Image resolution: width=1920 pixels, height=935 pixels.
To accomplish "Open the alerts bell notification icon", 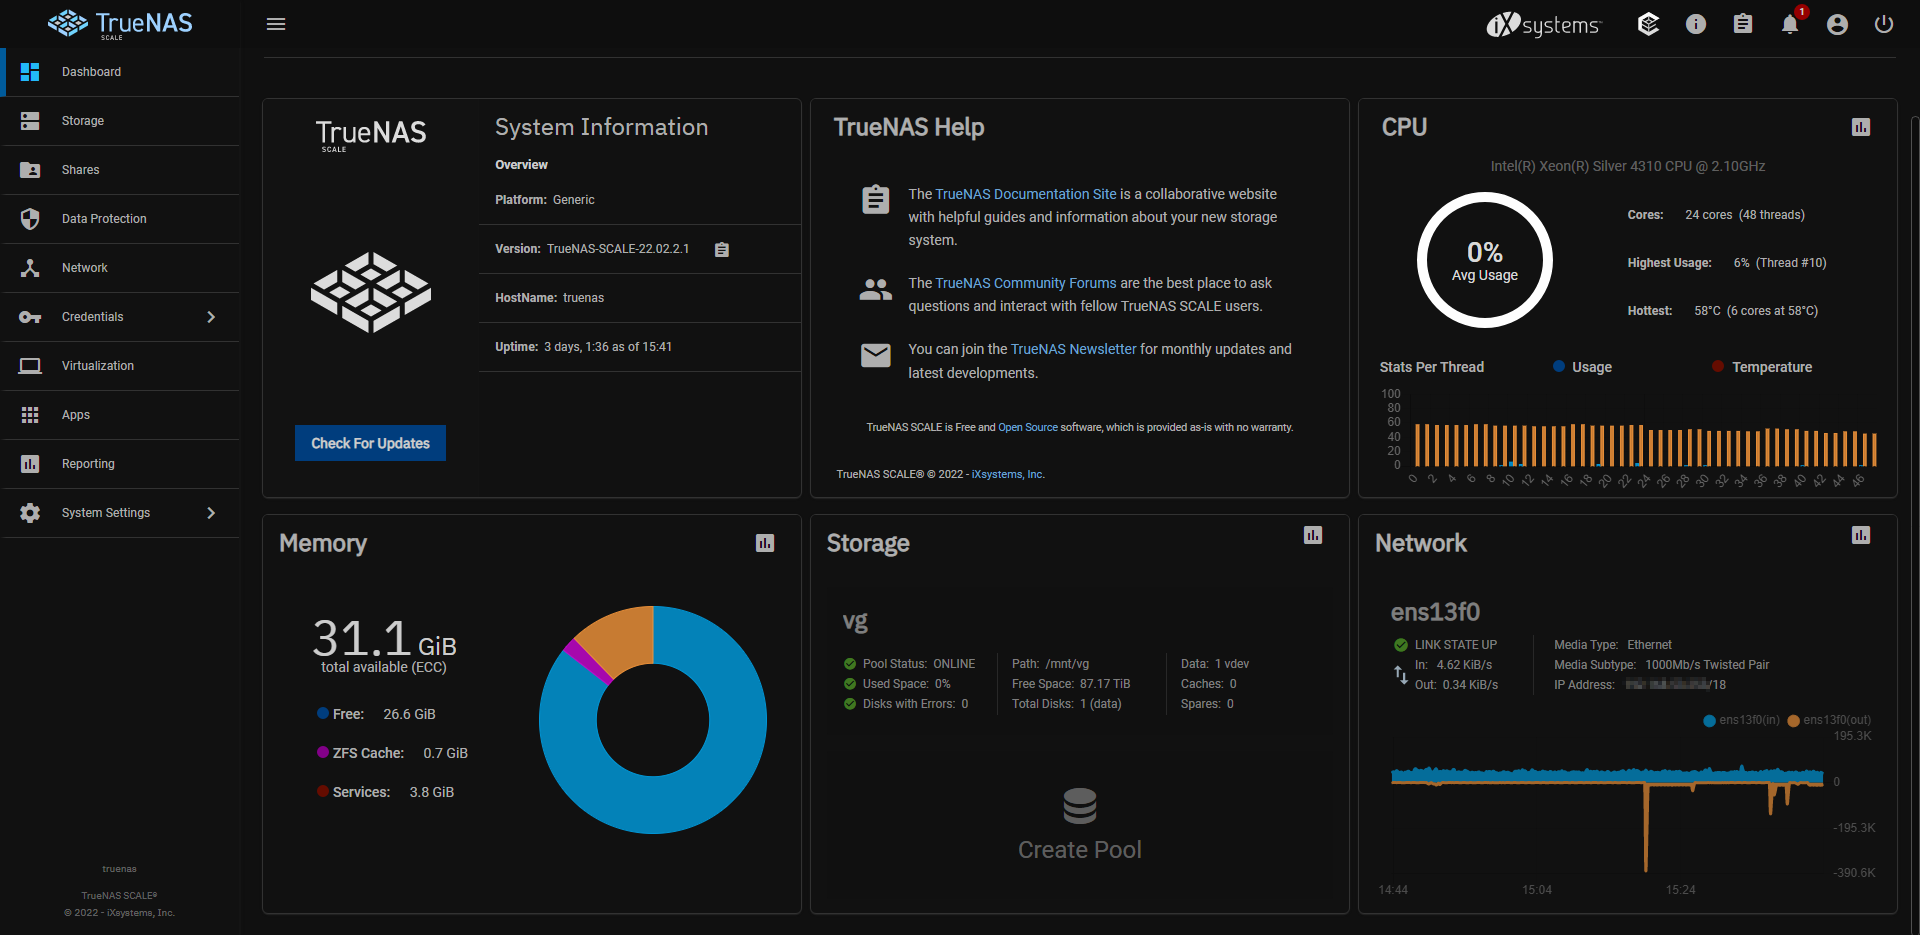I will (1789, 25).
